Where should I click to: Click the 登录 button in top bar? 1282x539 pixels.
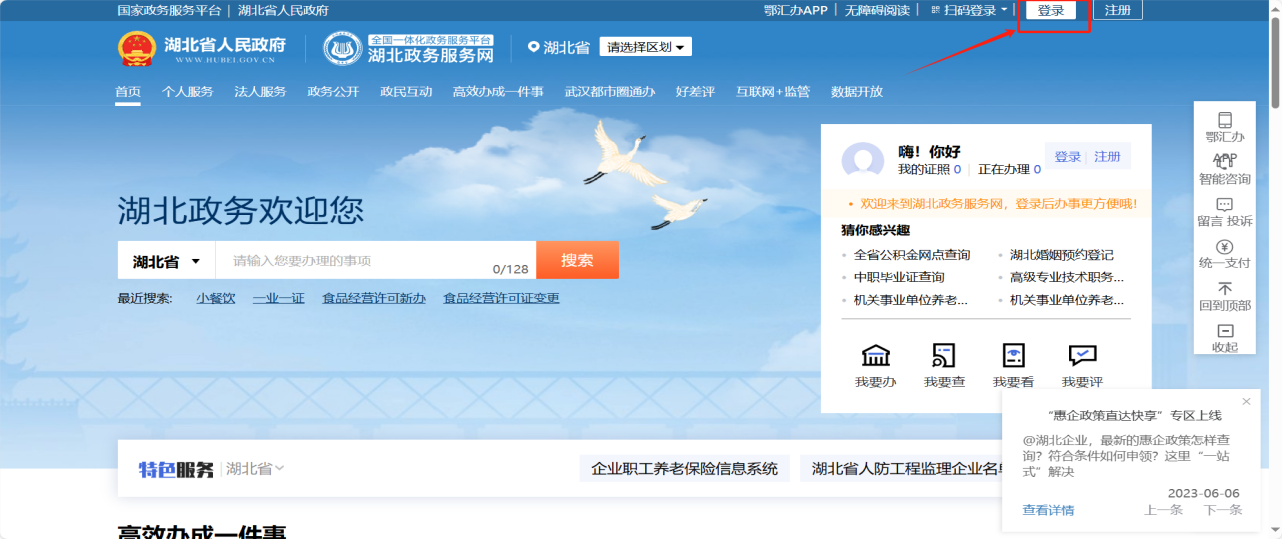point(1050,10)
